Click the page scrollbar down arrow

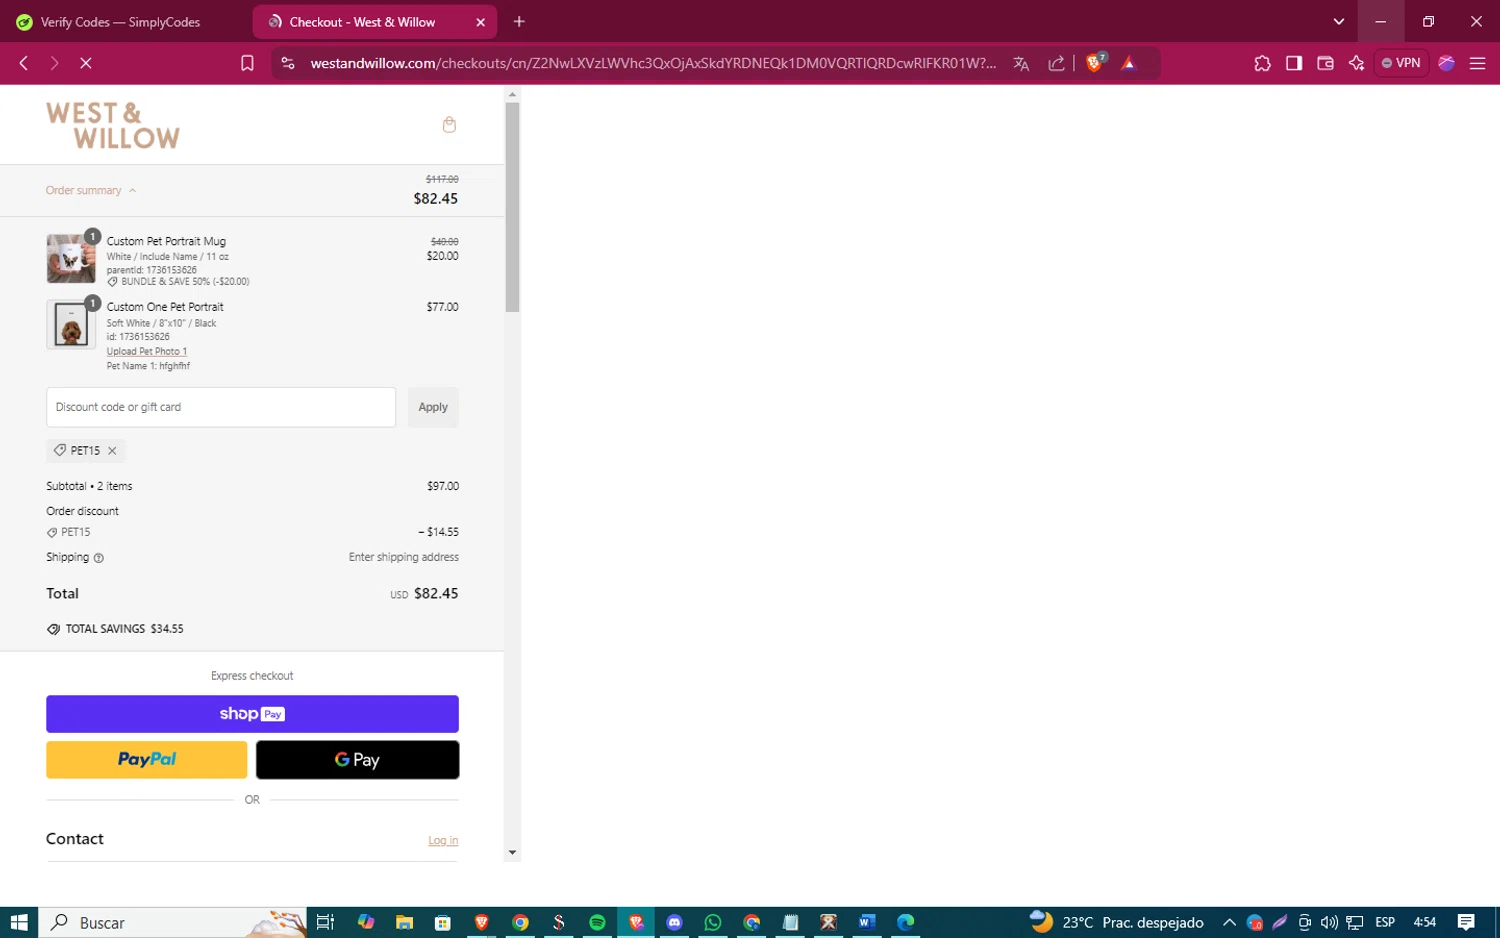click(x=512, y=853)
